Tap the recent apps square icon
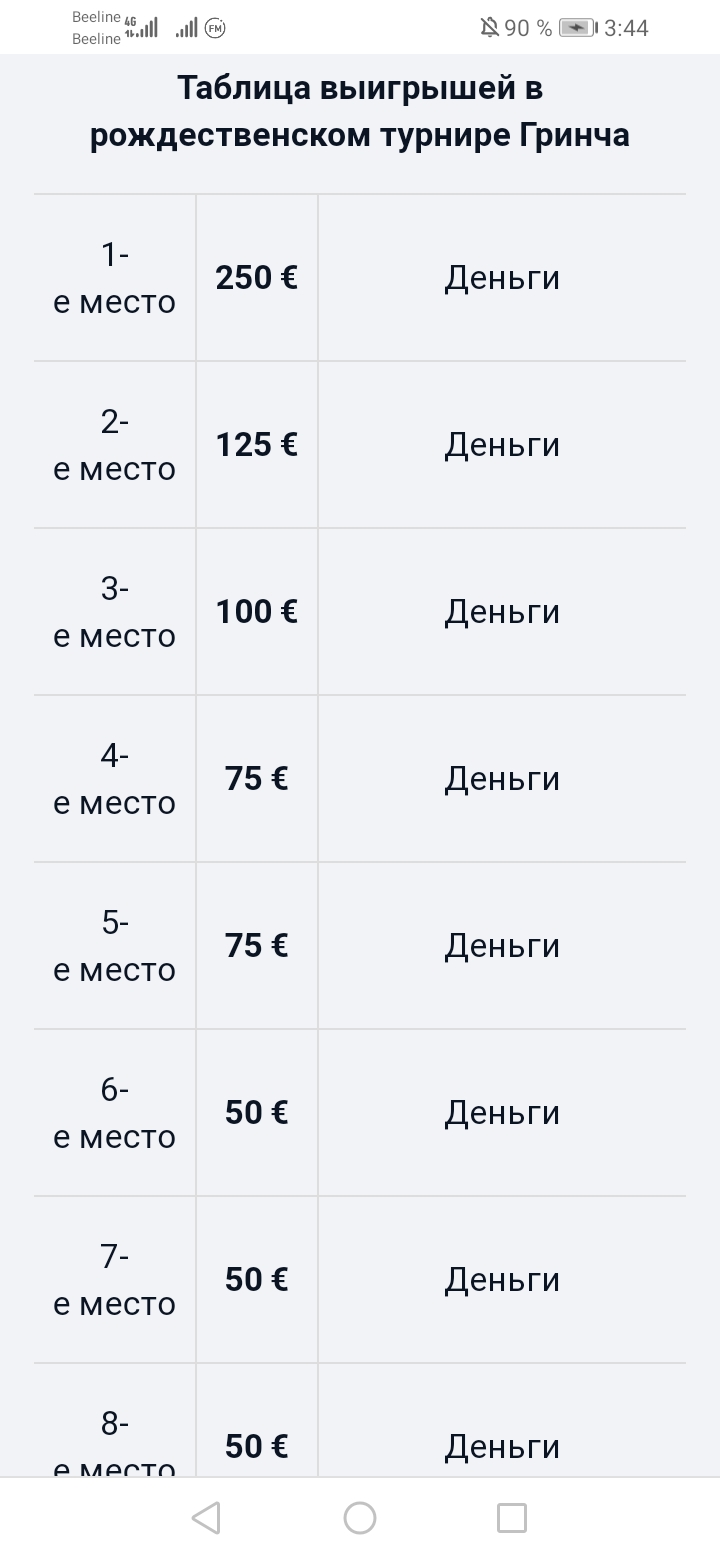The image size is (720, 1560). (512, 1518)
